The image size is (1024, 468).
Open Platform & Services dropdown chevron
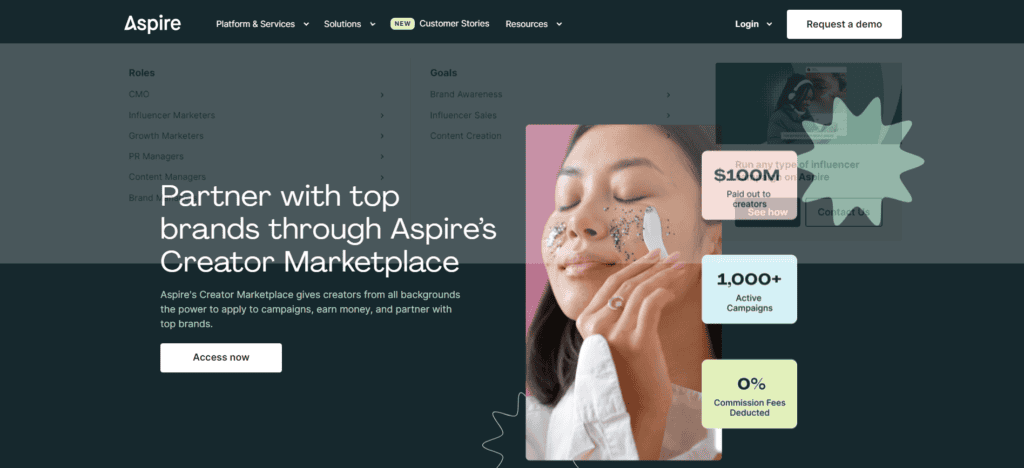tap(306, 24)
